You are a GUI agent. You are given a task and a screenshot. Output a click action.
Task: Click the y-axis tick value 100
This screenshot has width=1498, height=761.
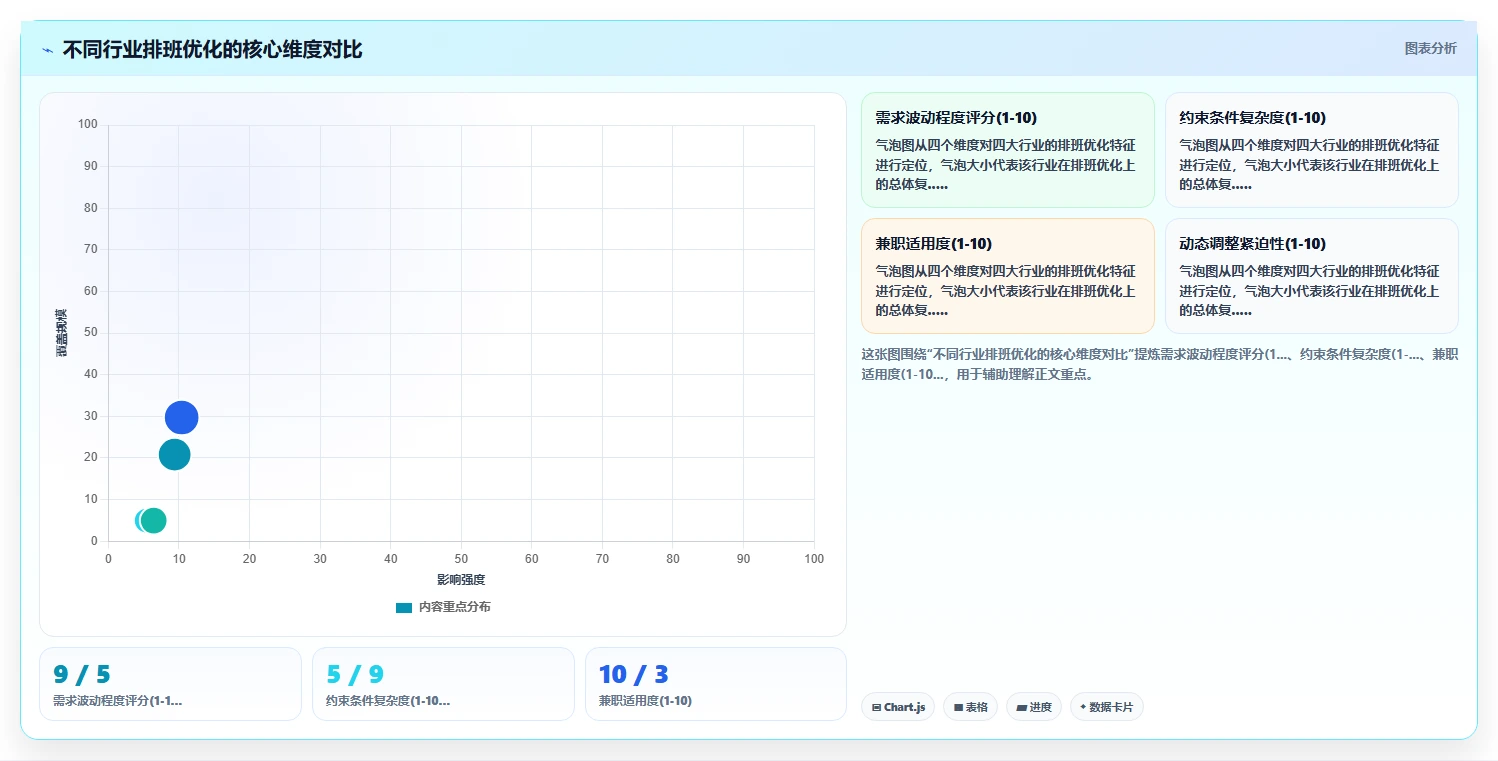pos(88,124)
